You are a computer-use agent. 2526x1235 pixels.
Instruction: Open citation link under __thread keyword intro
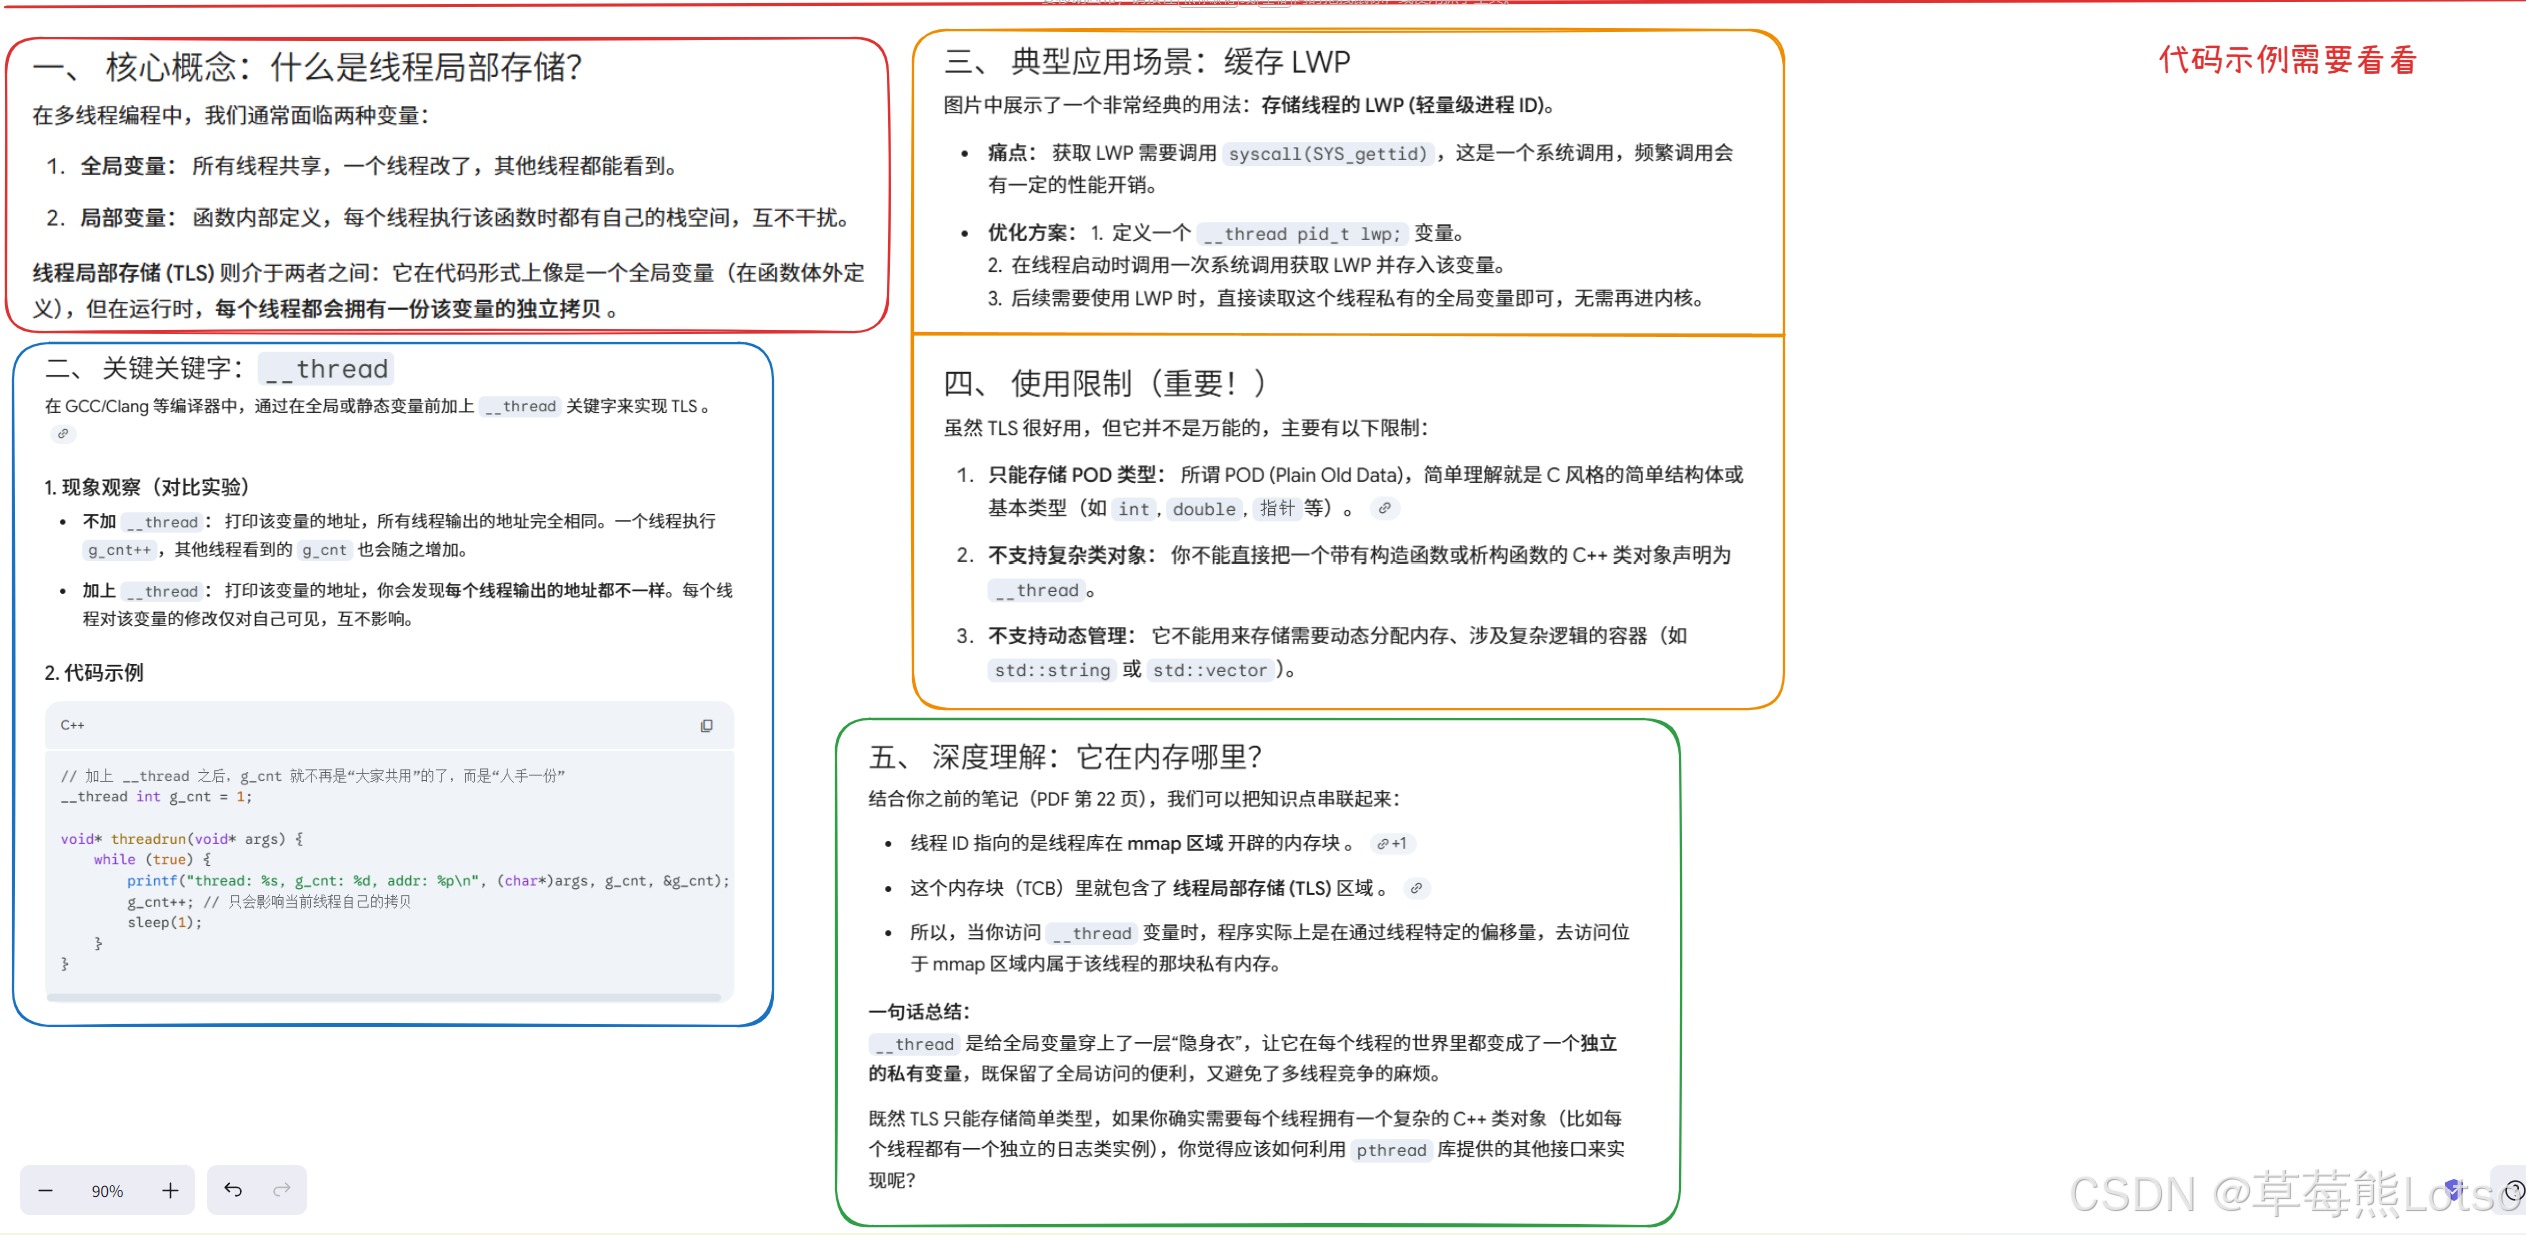[63, 434]
